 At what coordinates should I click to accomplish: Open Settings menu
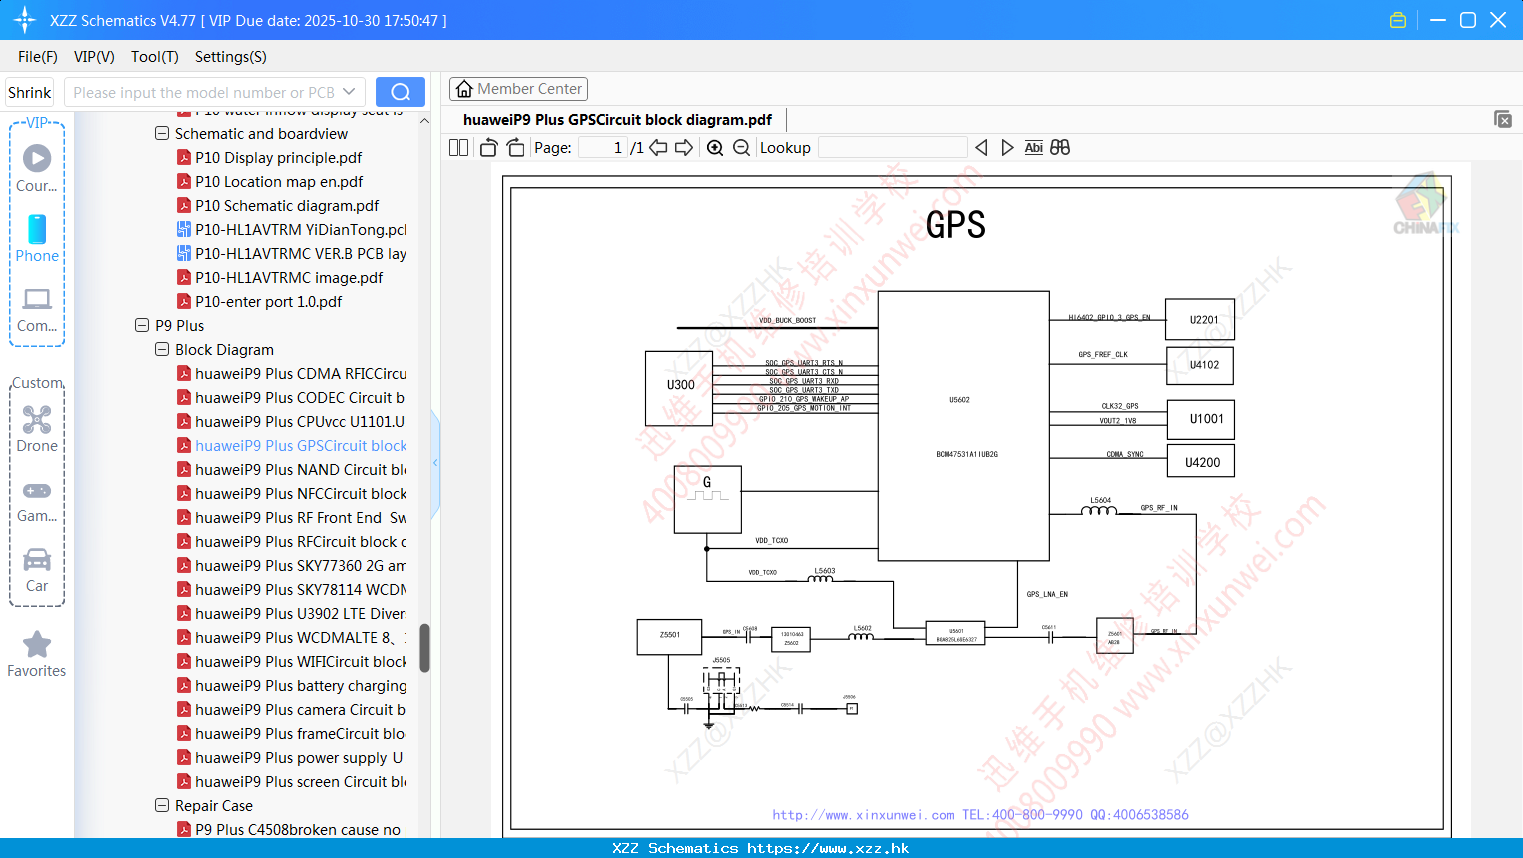tap(231, 57)
